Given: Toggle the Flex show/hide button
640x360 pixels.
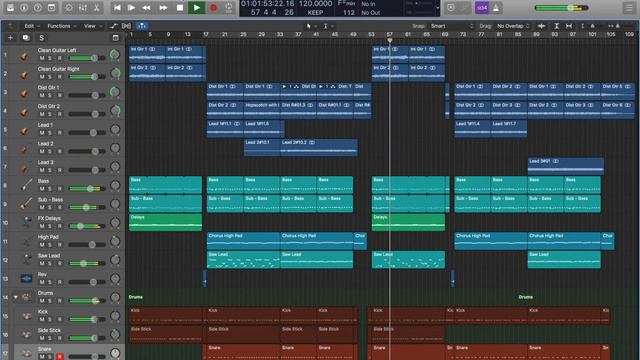Looking at the screenshot, I should (127, 26).
